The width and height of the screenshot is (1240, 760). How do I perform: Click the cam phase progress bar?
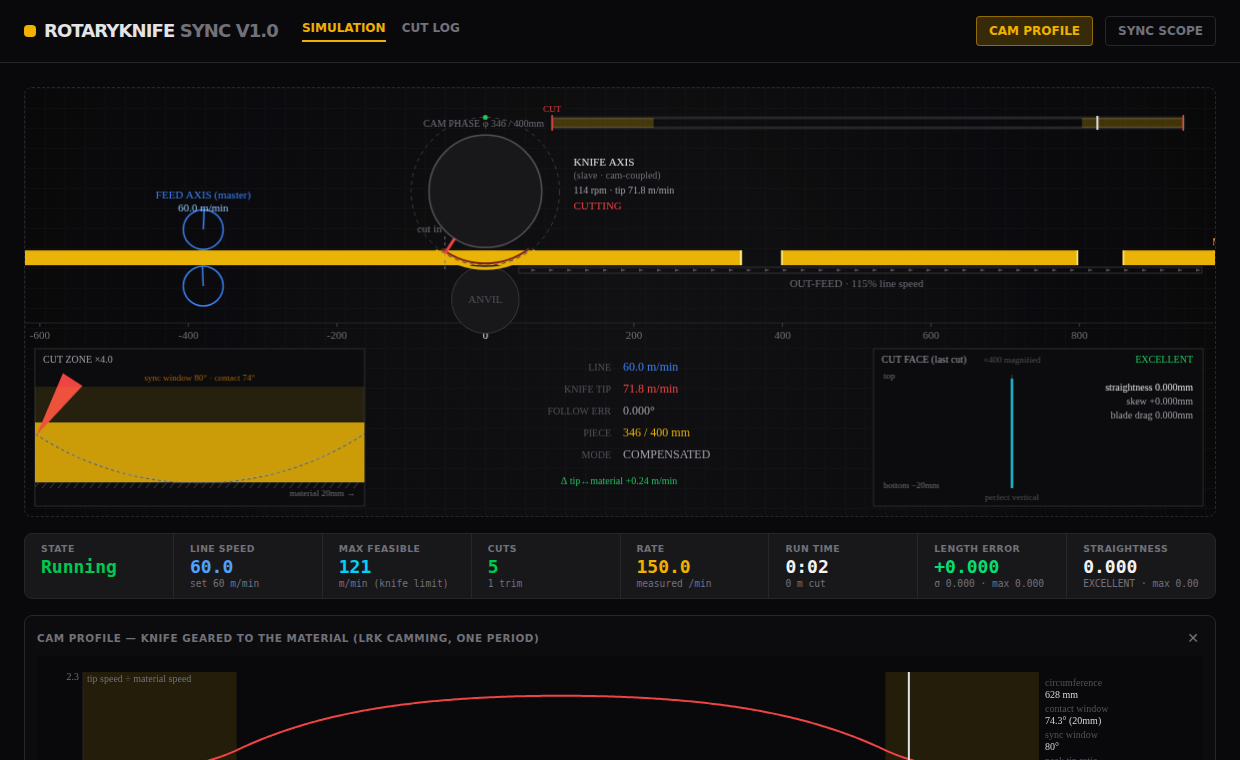(867, 123)
